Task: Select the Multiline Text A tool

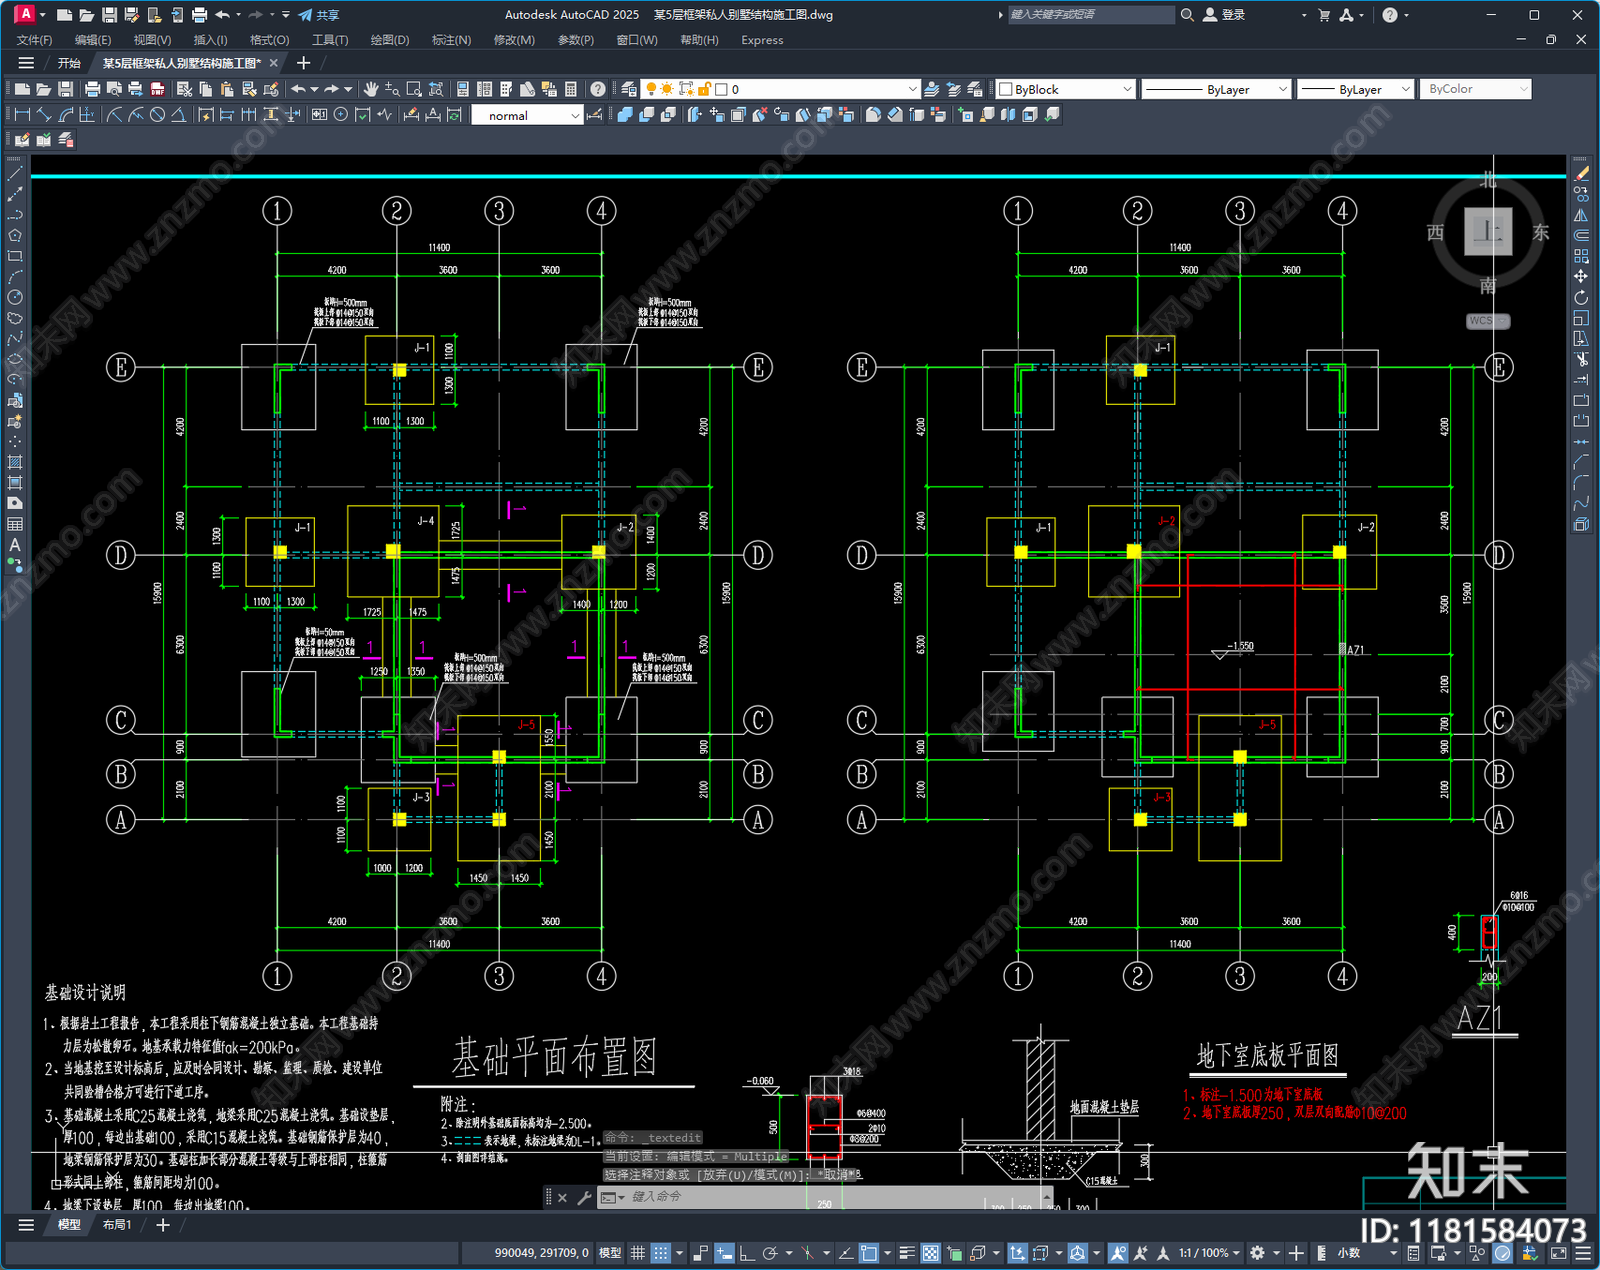Action: click(15, 545)
